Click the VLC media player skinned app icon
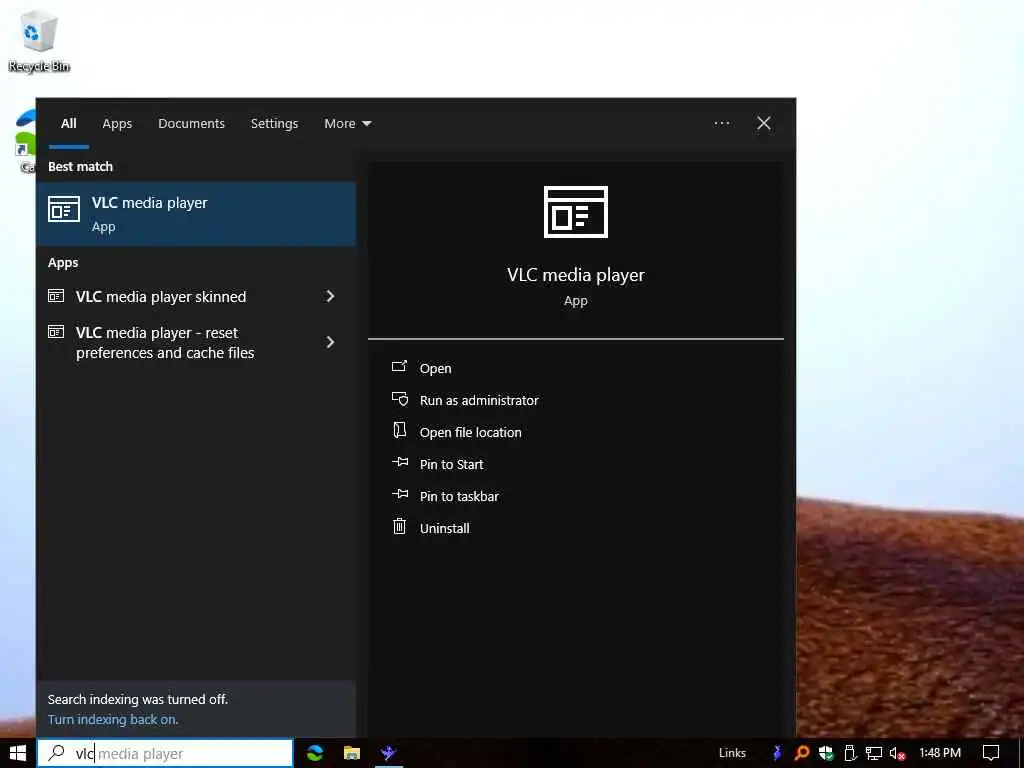 click(56, 296)
